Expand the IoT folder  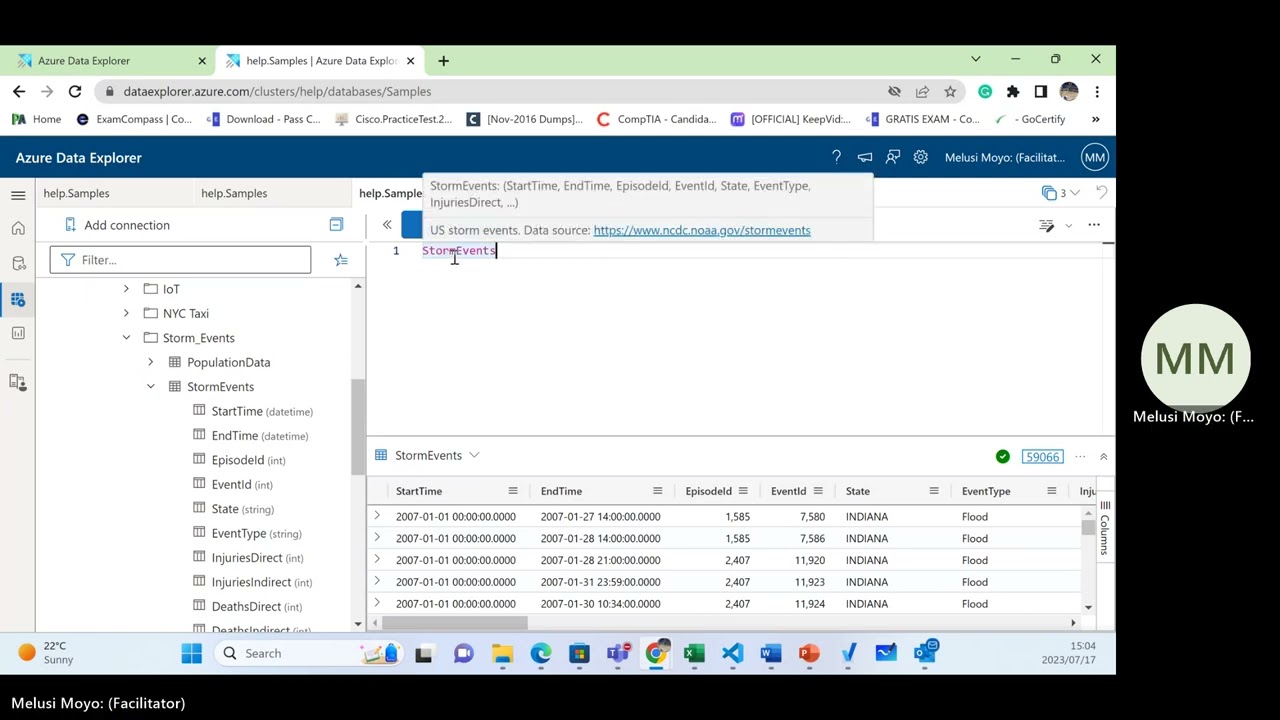coord(126,289)
